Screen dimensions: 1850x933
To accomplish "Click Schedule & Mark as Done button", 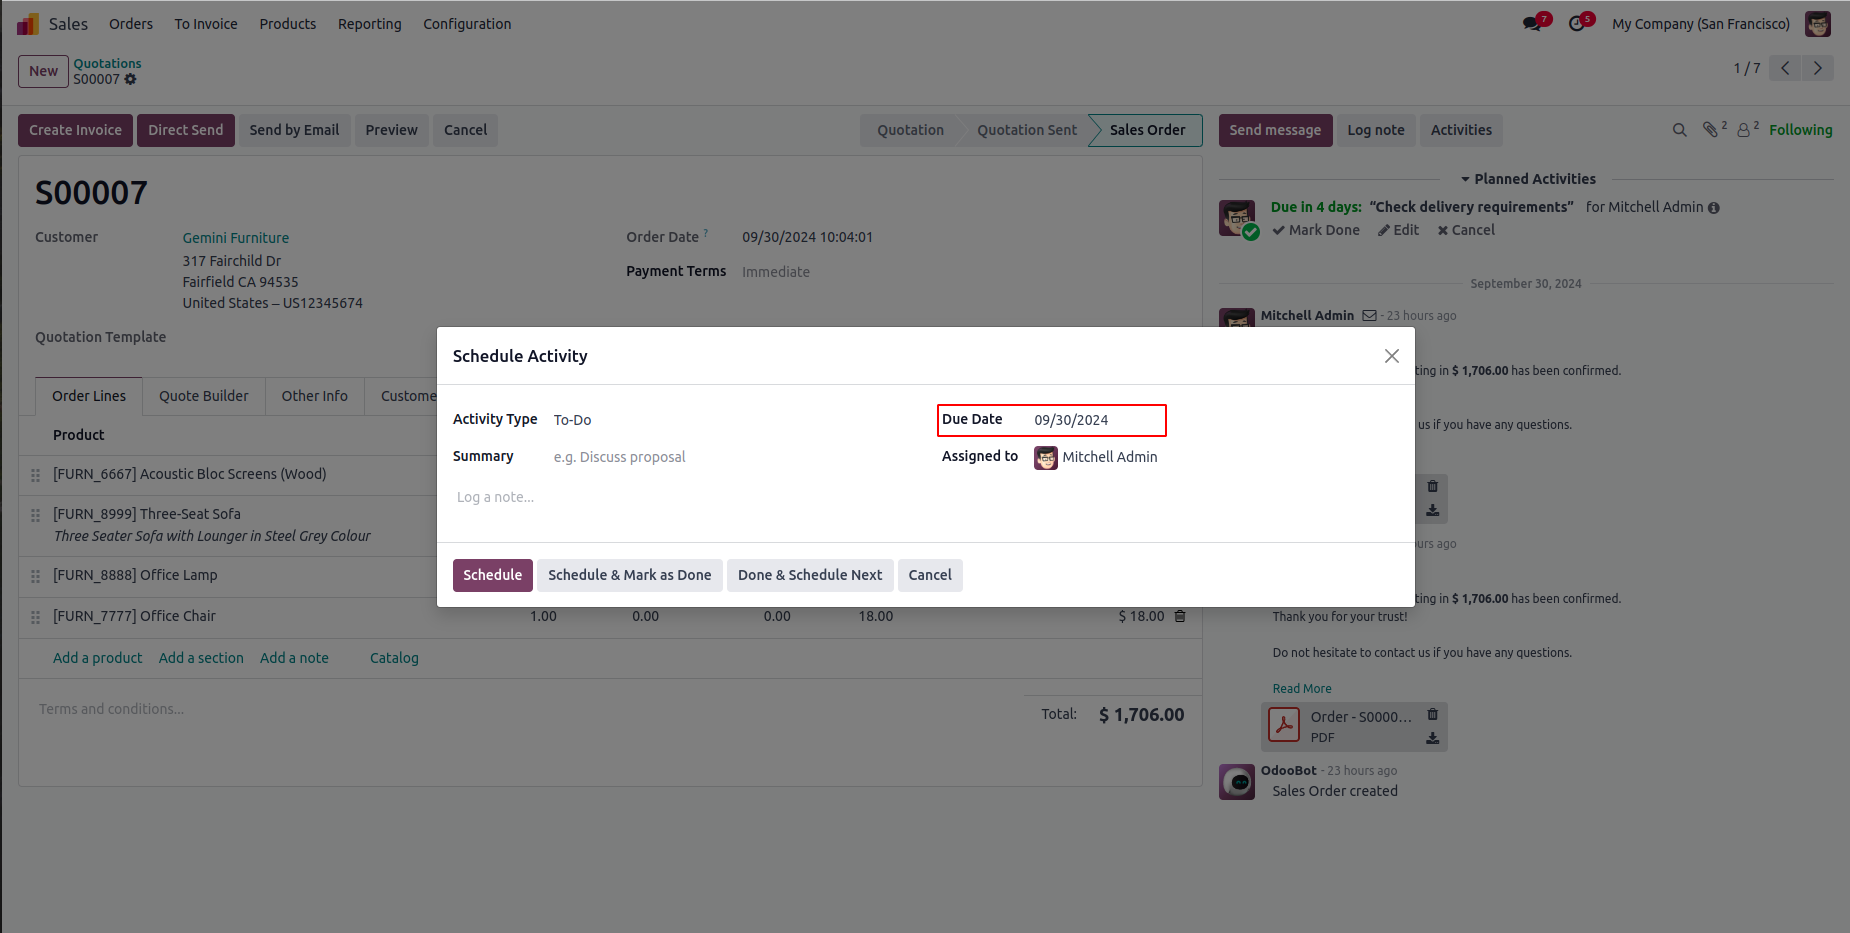I will click(x=629, y=575).
